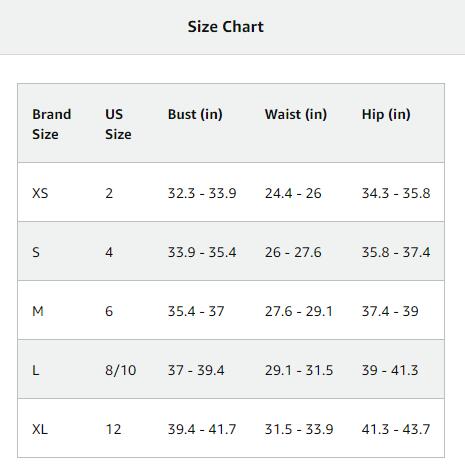Click hip value 41.3 - 43.7
Image resolution: width=465 pixels, height=472 pixels.
tap(396, 429)
